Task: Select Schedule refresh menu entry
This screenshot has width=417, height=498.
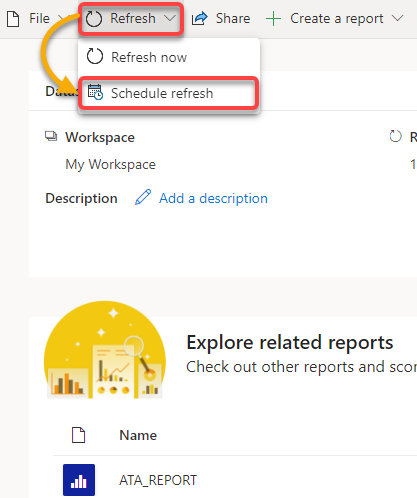Action: [x=169, y=93]
